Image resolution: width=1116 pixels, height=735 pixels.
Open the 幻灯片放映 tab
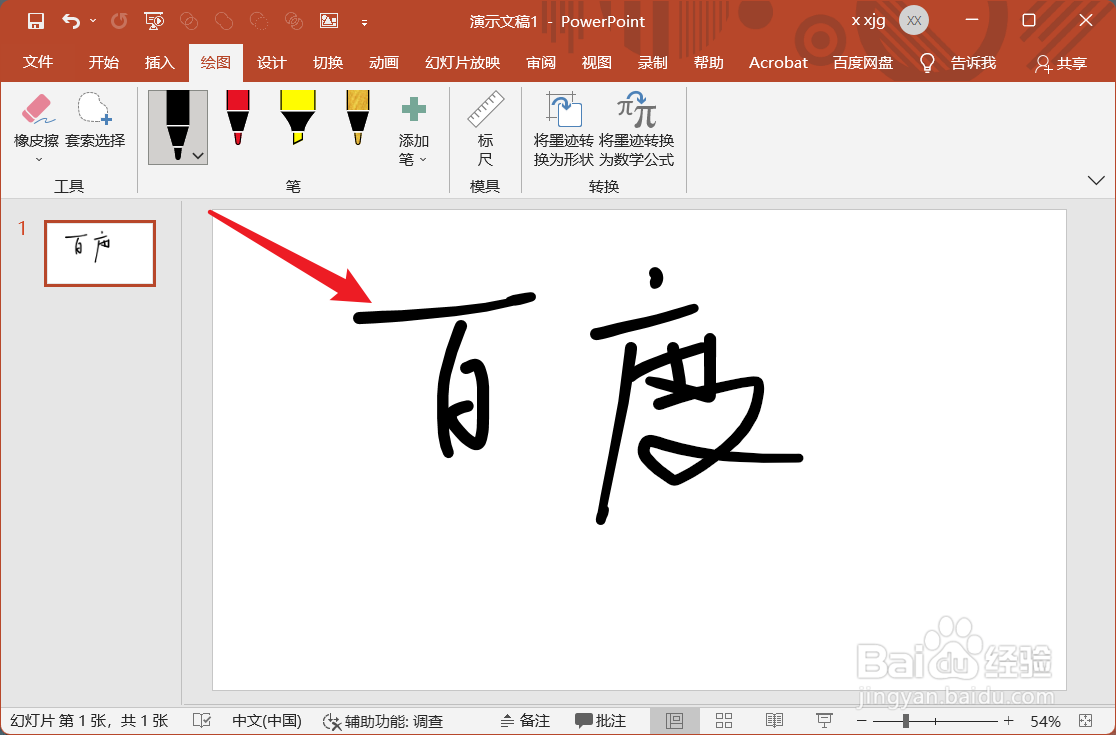coord(463,63)
